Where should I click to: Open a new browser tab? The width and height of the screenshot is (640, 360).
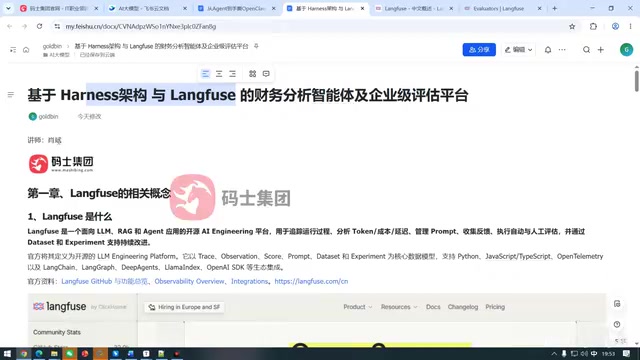(554, 9)
